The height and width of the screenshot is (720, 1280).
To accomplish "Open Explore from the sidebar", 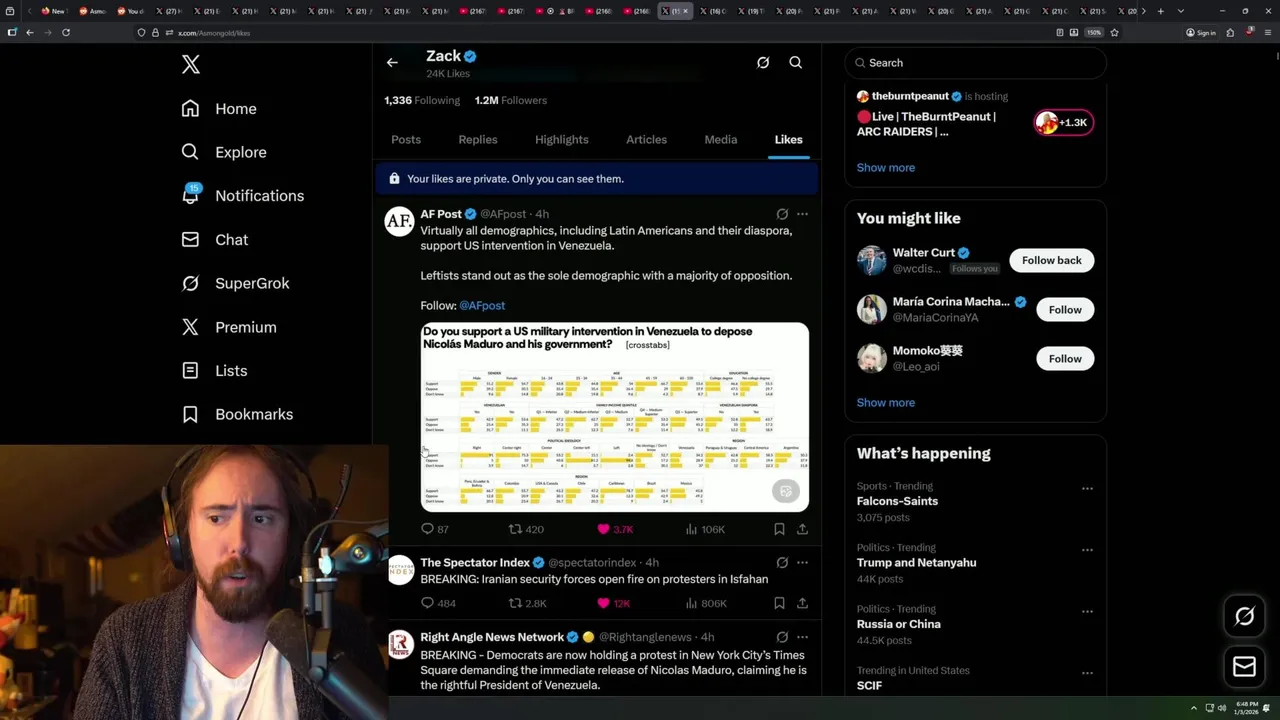I will [224, 152].
